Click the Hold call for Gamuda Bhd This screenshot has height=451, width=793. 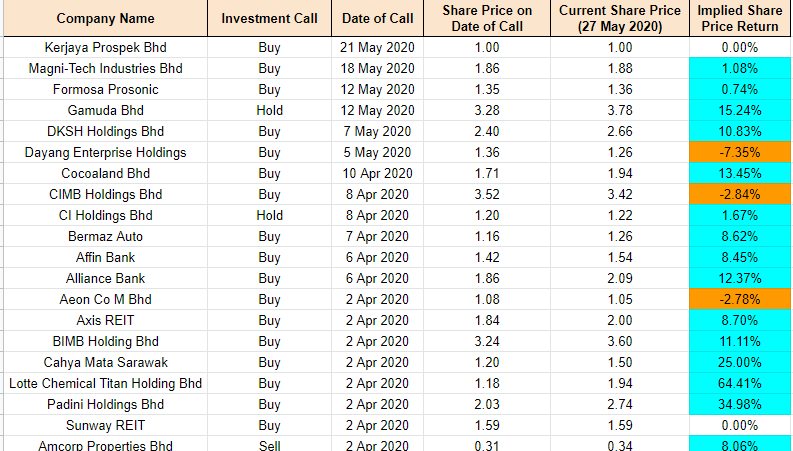coord(269,110)
